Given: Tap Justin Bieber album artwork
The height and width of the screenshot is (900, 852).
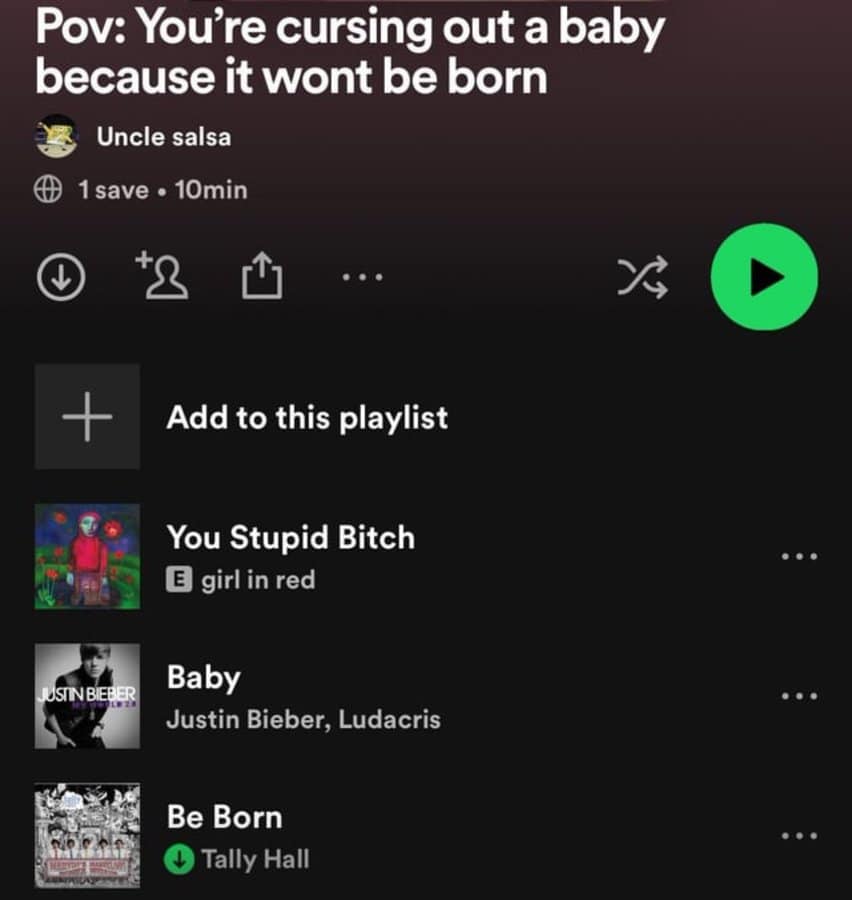Looking at the screenshot, I should click(x=87, y=696).
